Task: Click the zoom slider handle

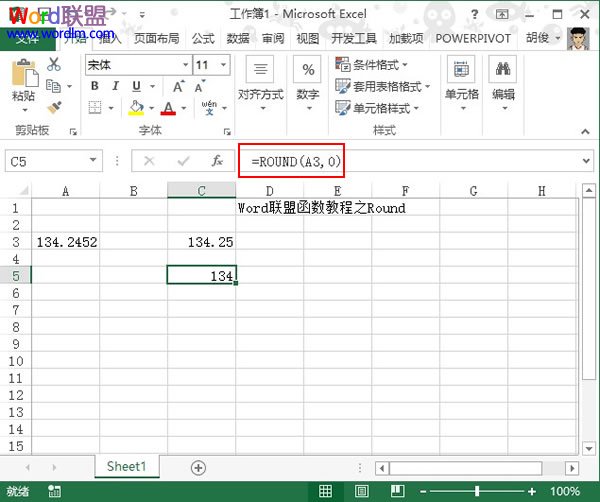Action: click(477, 491)
